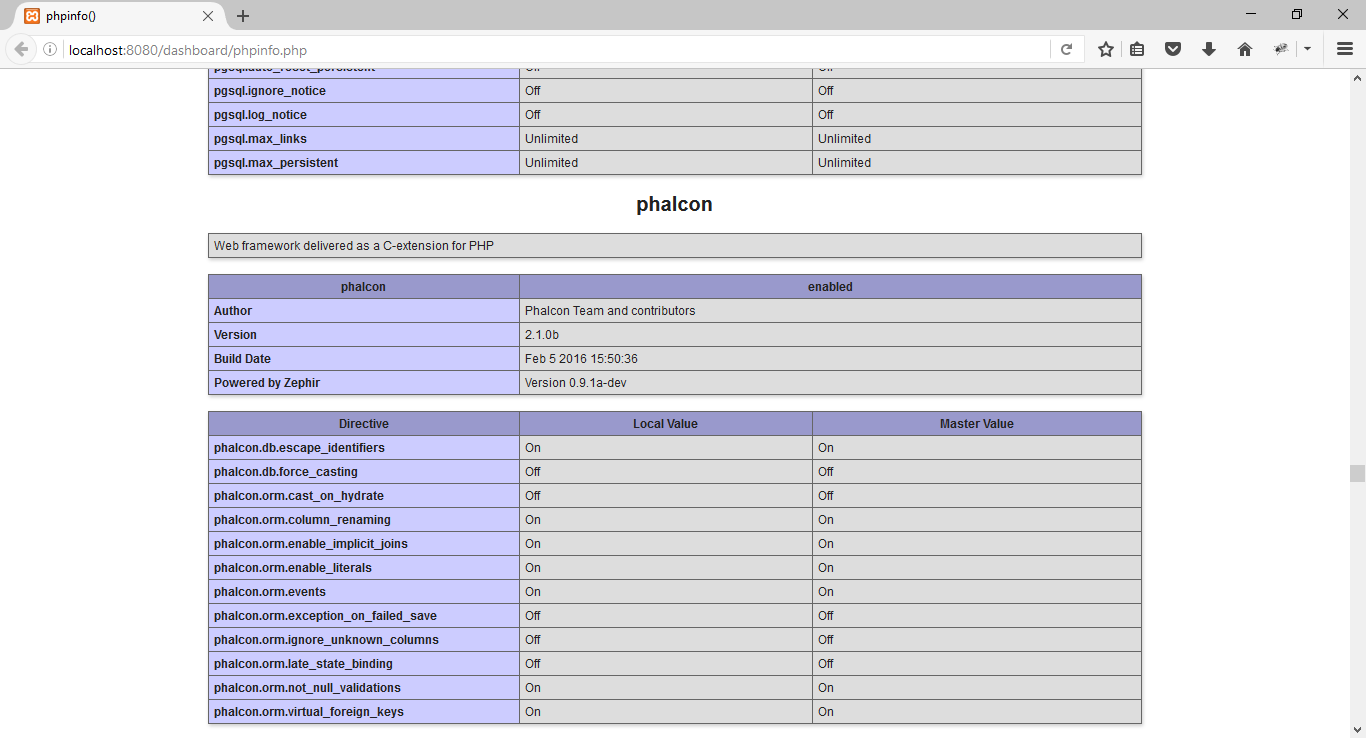Click the browser back arrow button
This screenshot has height=738, width=1366.
coord(21,49)
